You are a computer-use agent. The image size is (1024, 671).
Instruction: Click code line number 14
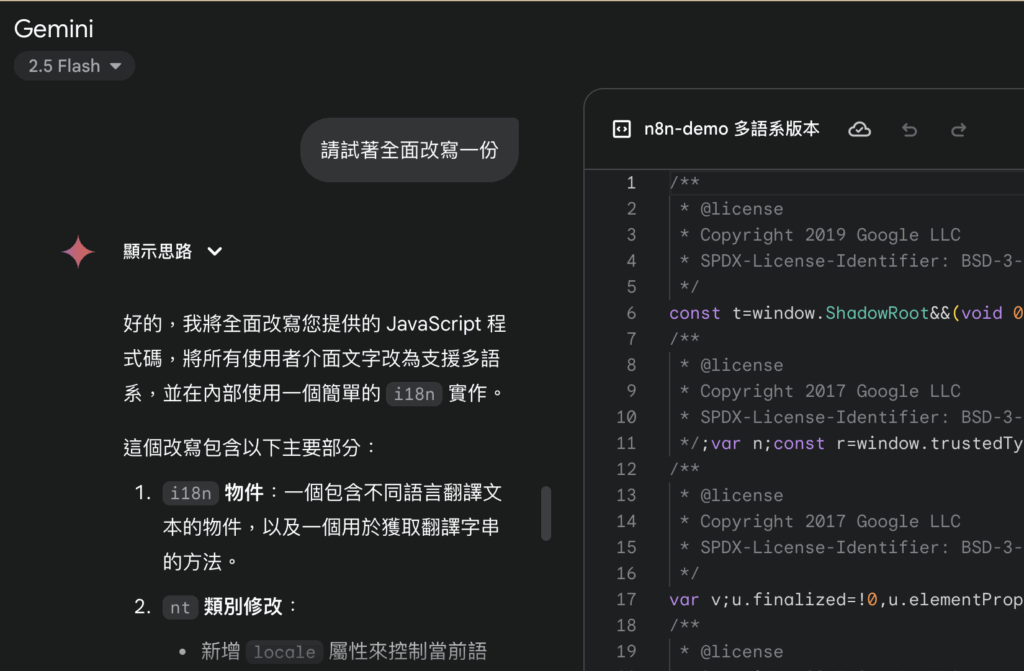click(x=626, y=521)
